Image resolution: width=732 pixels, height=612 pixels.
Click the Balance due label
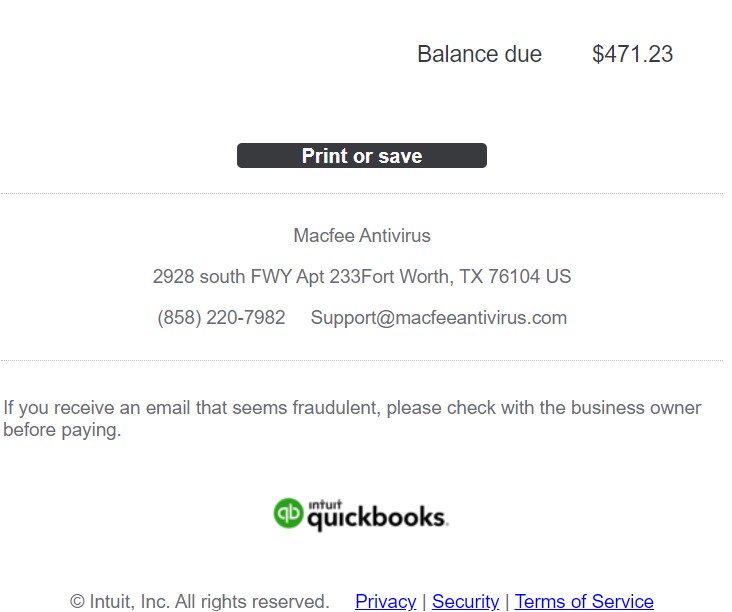click(x=479, y=54)
